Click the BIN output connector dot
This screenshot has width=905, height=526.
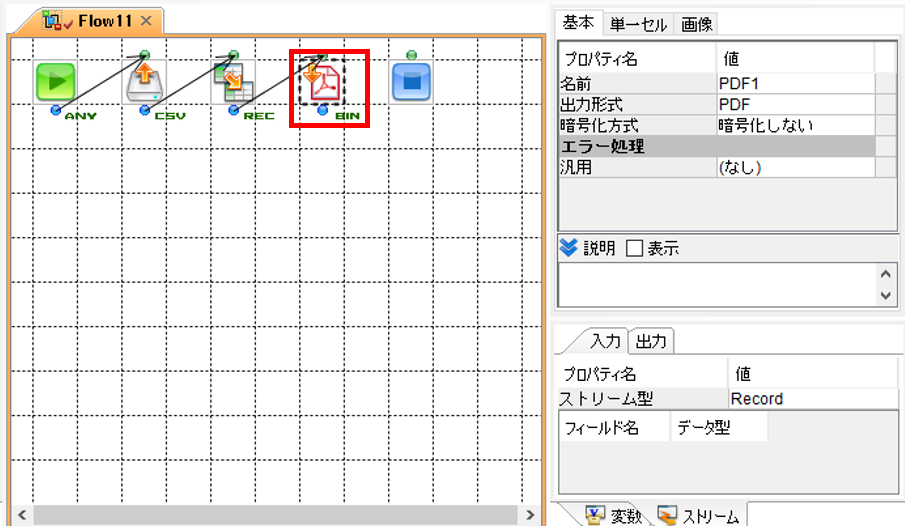point(322,110)
